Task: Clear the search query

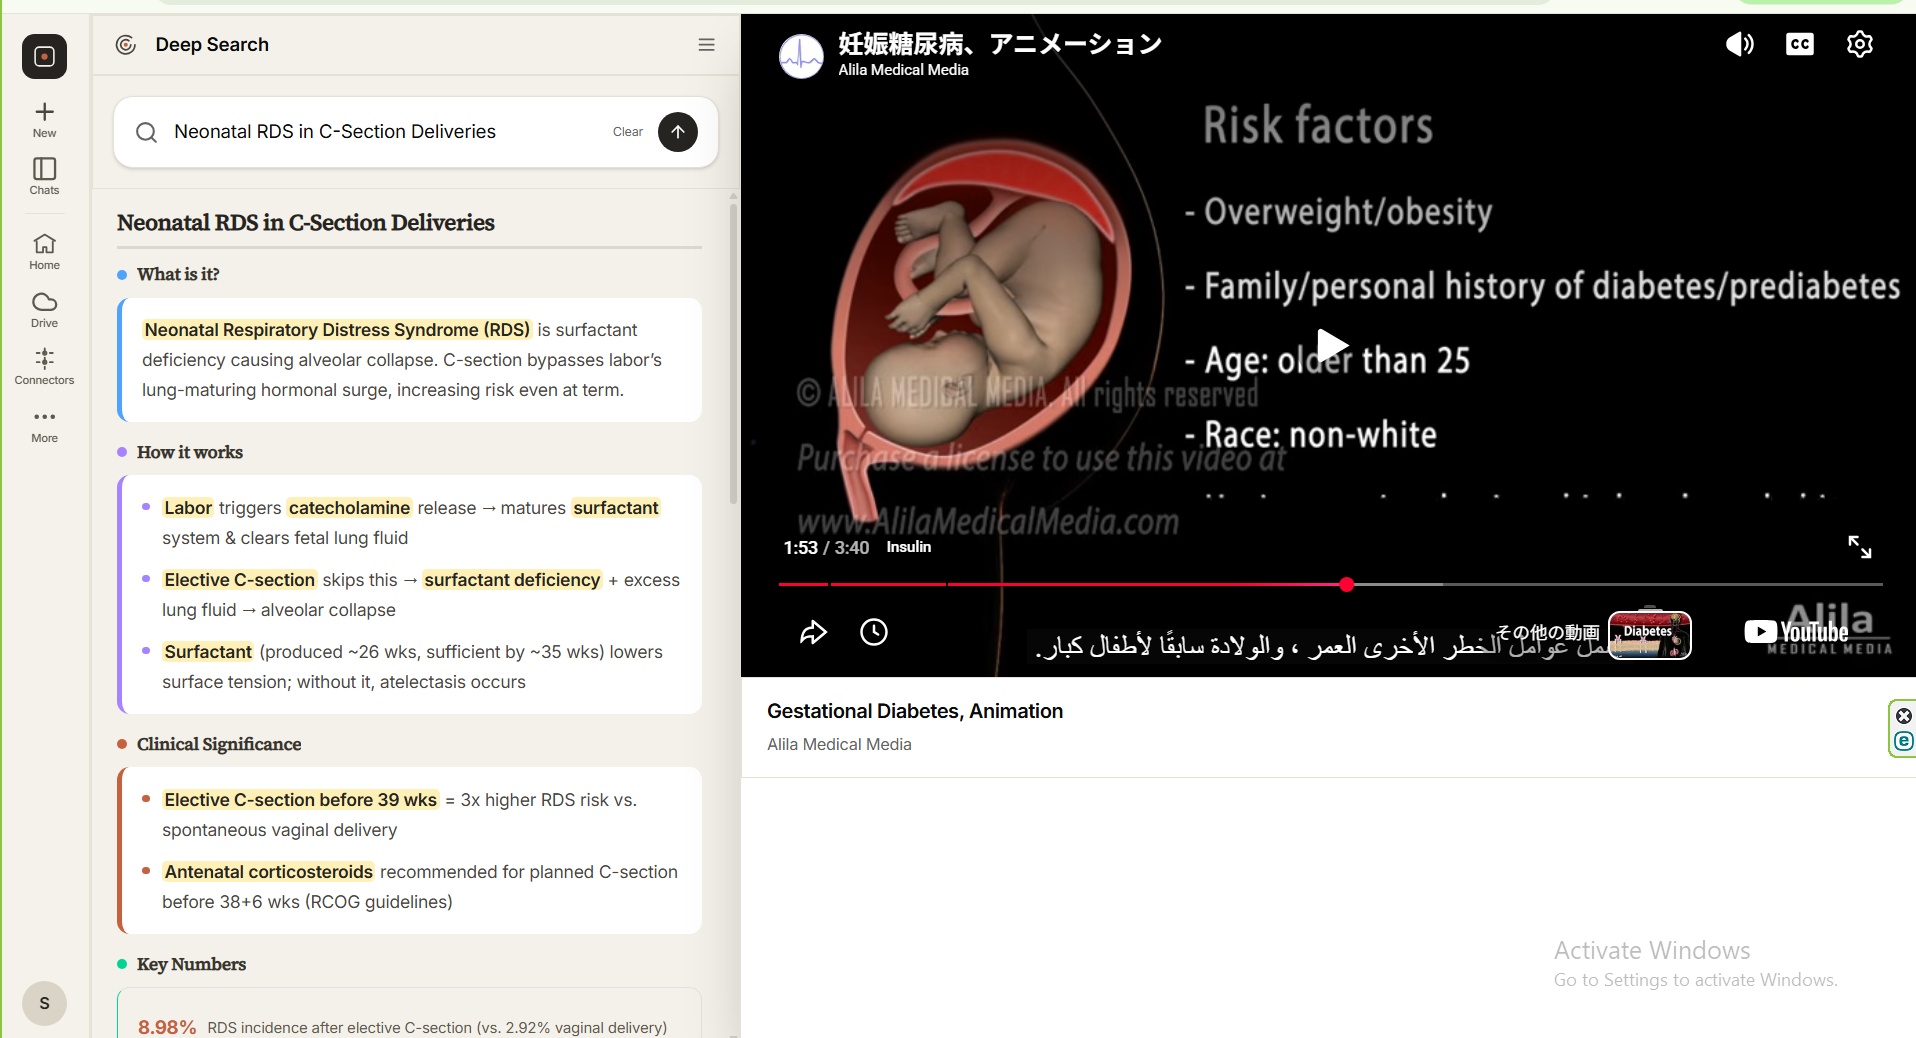Action: coord(628,132)
